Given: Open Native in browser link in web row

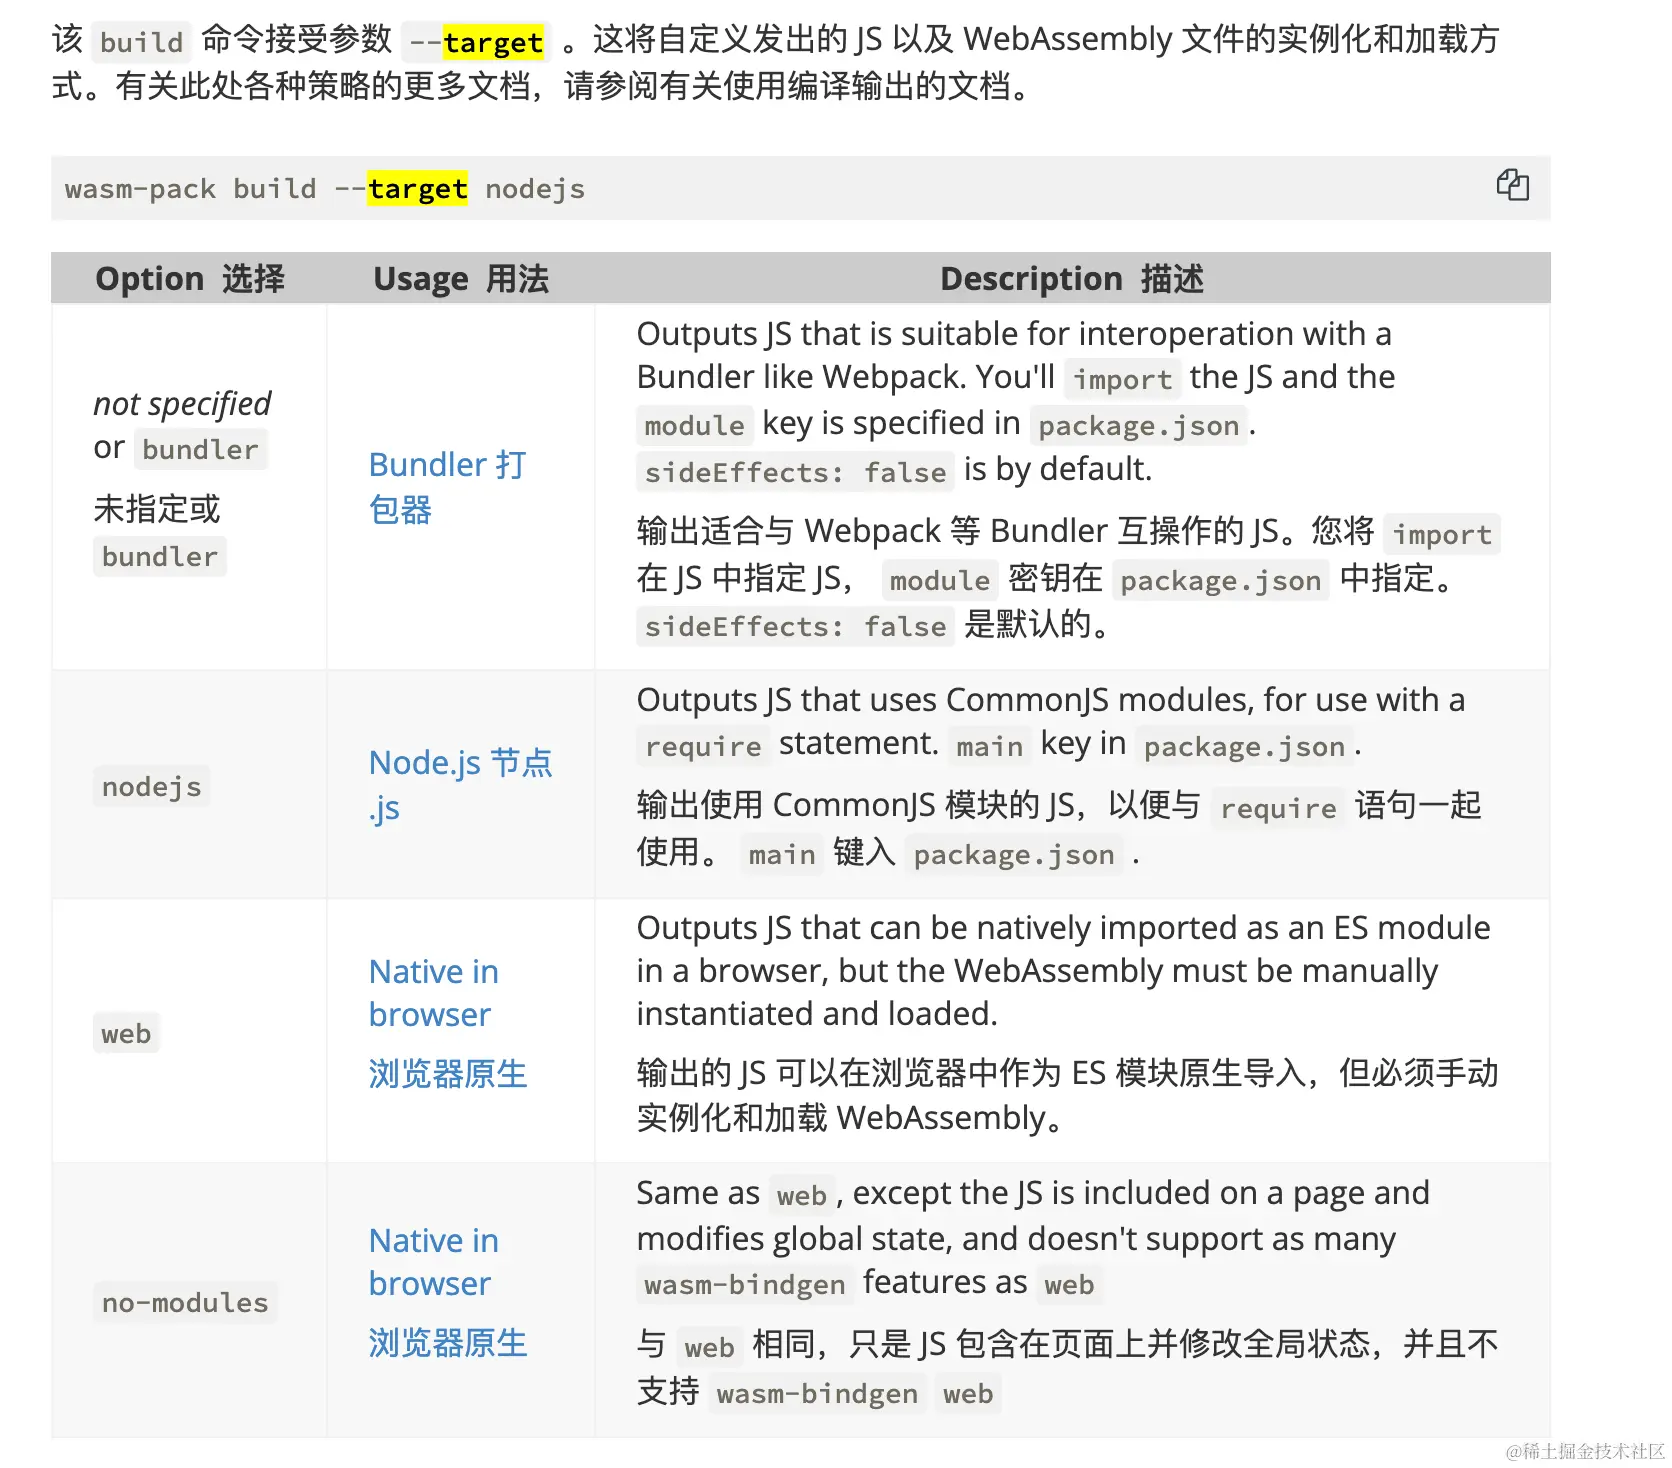Looking at the screenshot, I should [x=433, y=993].
